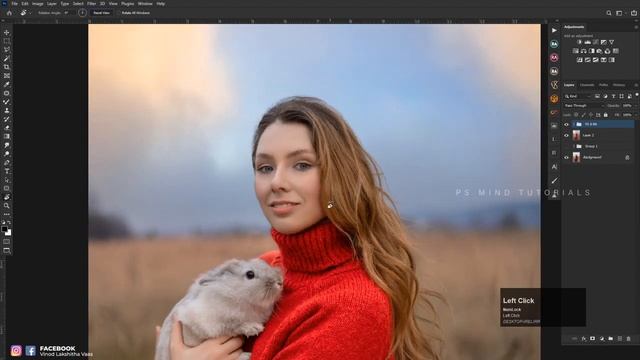Viewport: 640px width, 360px height.
Task: Select the Brush tool
Action: click(7, 102)
